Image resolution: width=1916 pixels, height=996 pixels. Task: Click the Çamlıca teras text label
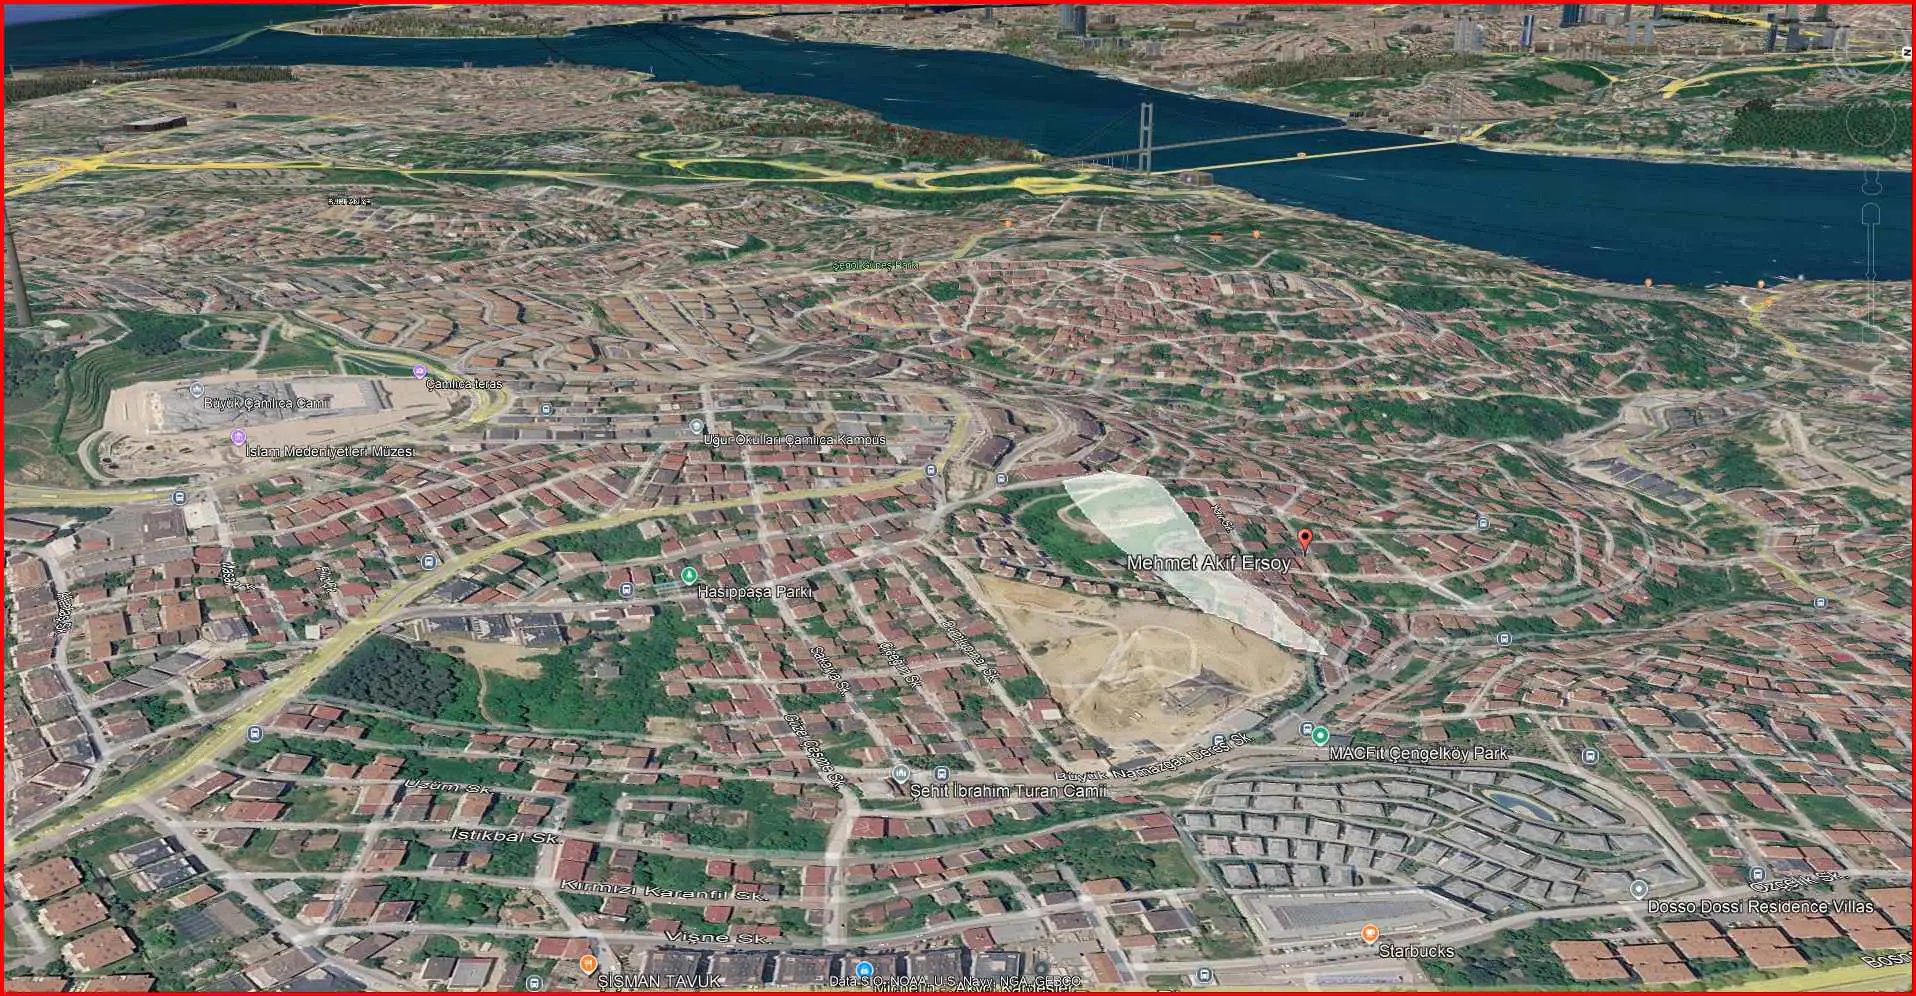[464, 384]
